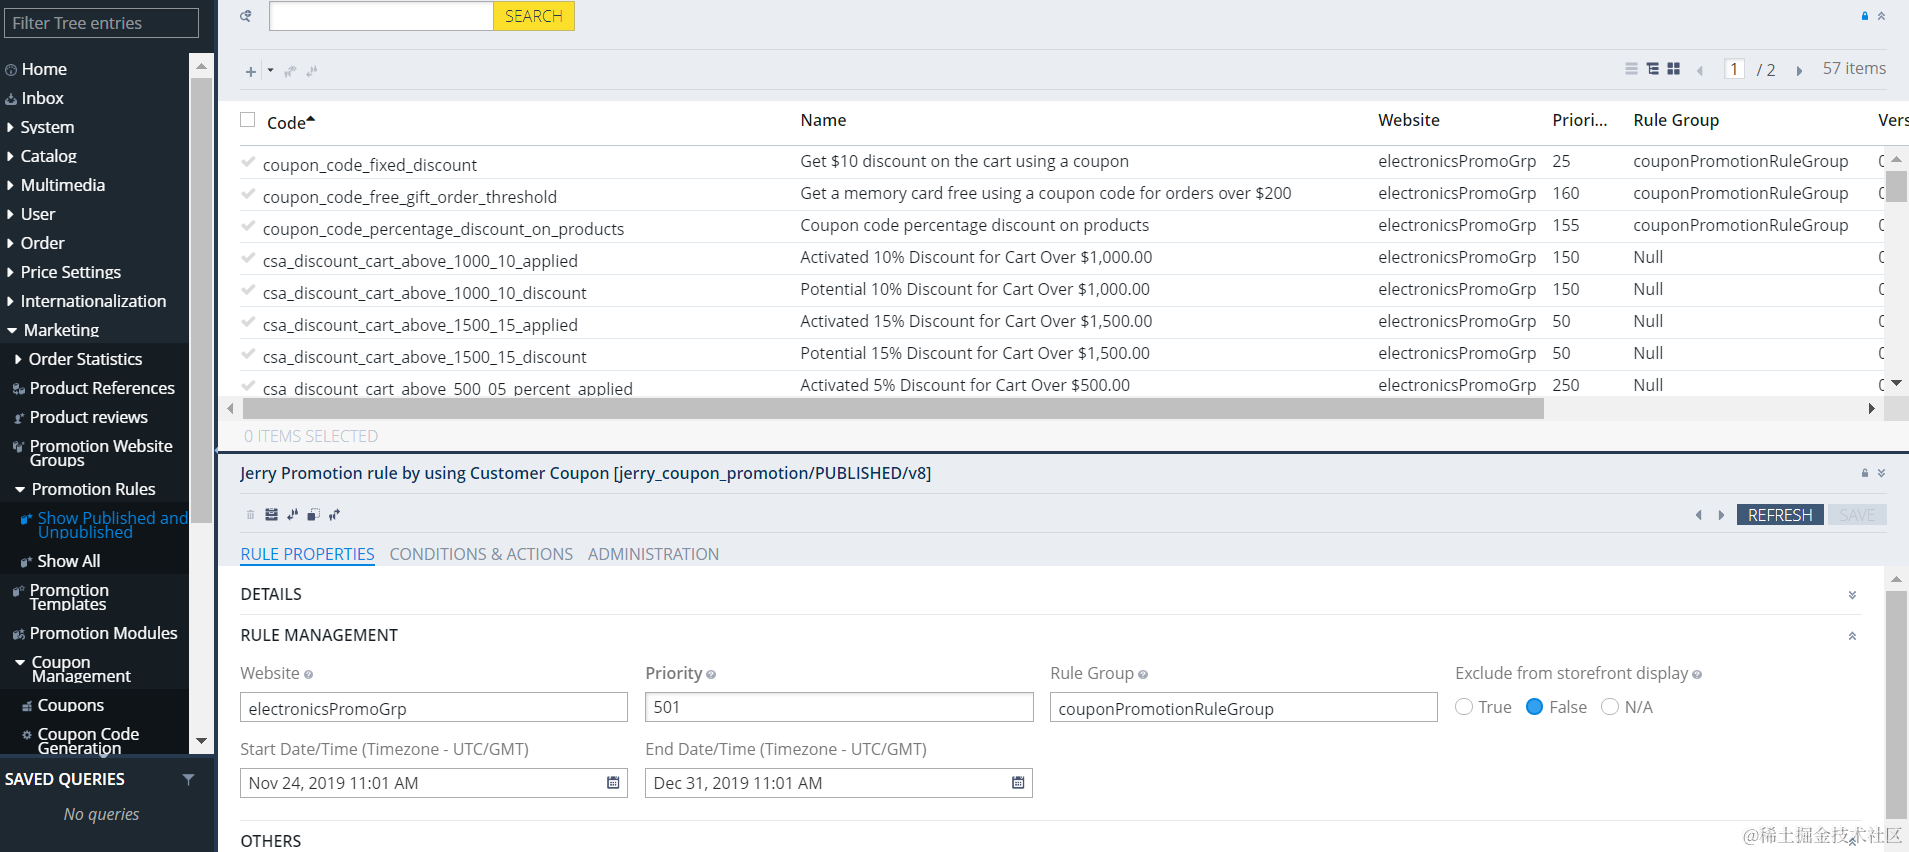Switch to grid view mode icon
The height and width of the screenshot is (852, 1909).
(x=1673, y=69)
